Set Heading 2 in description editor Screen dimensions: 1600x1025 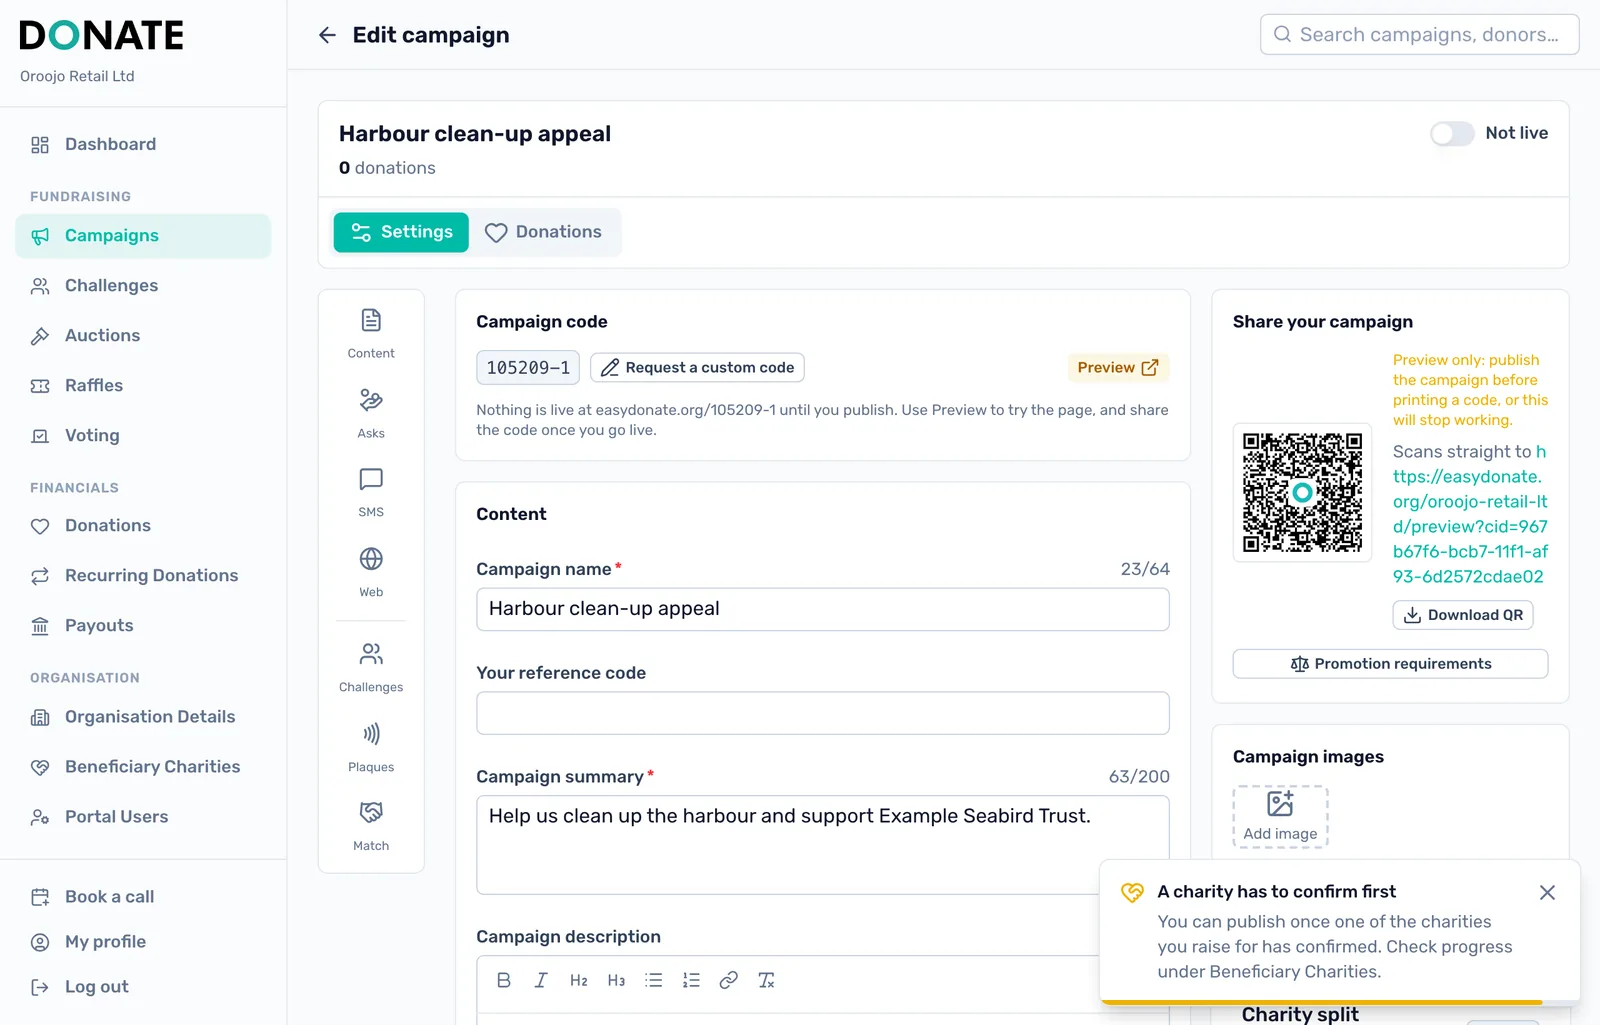pyautogui.click(x=579, y=981)
